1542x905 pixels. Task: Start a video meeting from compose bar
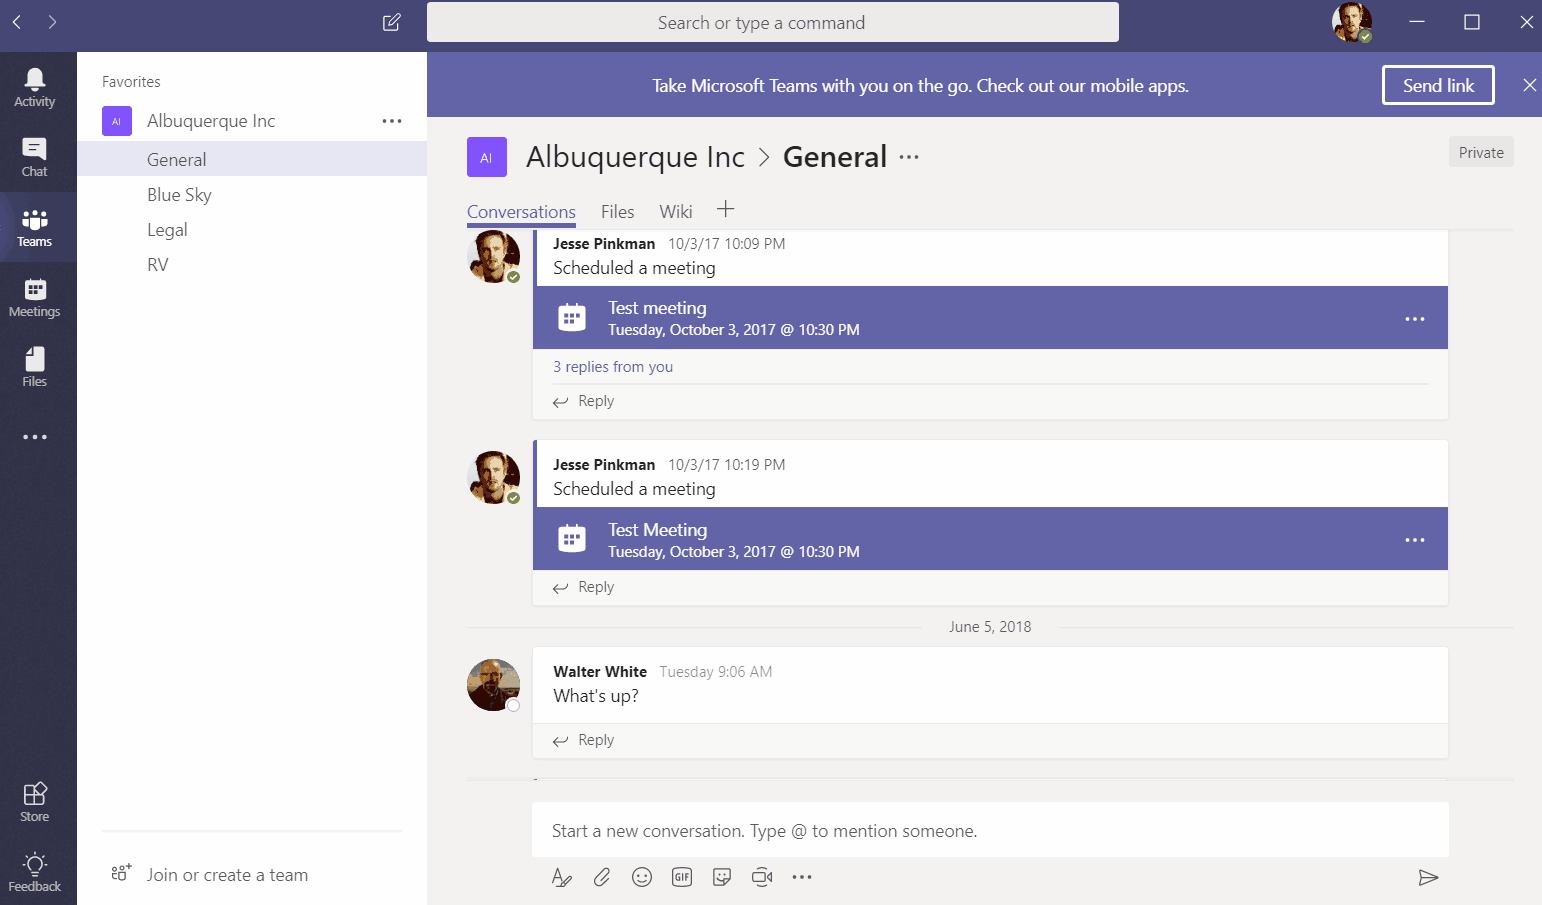762,877
